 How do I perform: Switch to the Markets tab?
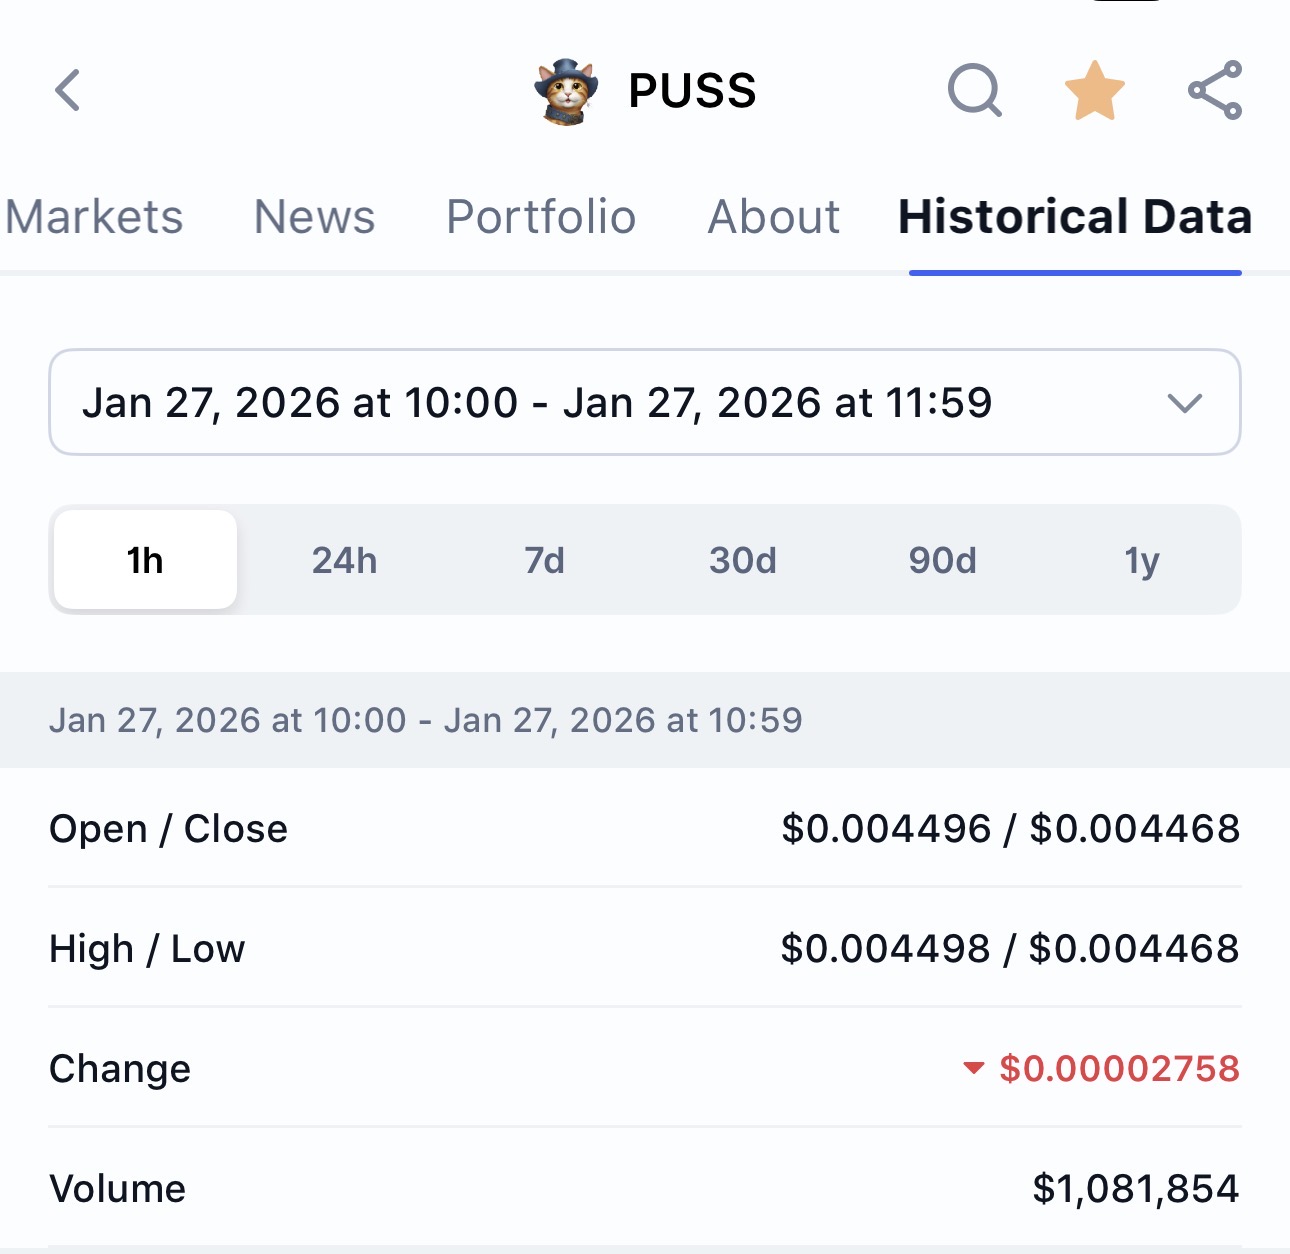click(x=95, y=217)
